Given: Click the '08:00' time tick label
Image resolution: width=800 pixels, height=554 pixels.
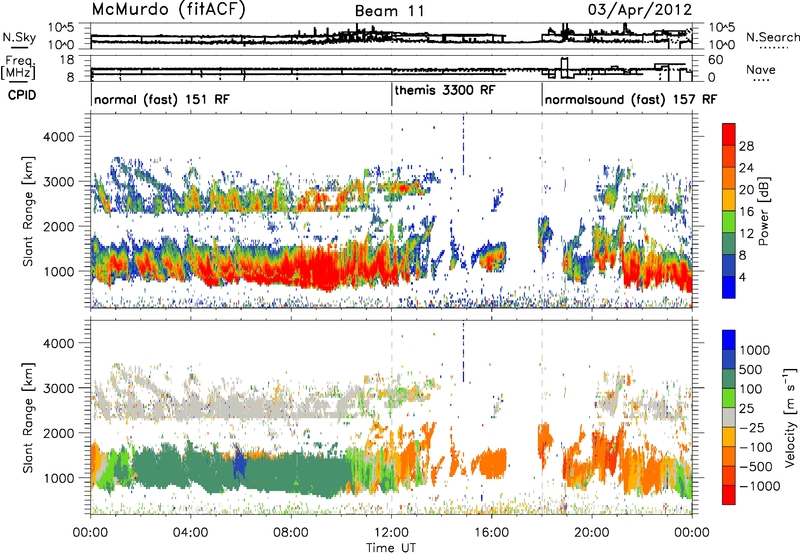Looking at the screenshot, I should pos(291,532).
